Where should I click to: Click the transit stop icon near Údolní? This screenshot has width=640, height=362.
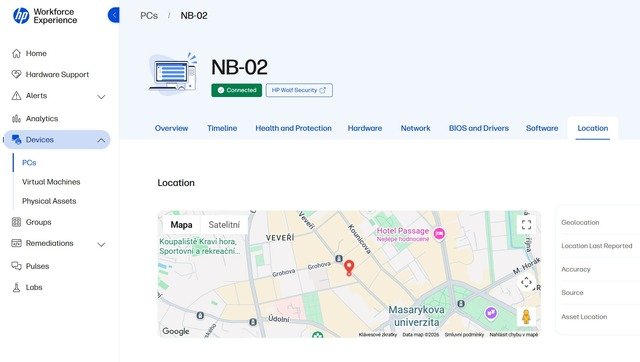point(253,322)
